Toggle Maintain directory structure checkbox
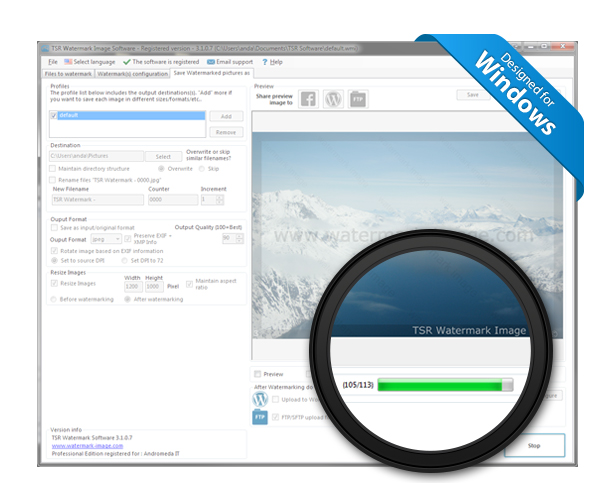 tap(53, 169)
